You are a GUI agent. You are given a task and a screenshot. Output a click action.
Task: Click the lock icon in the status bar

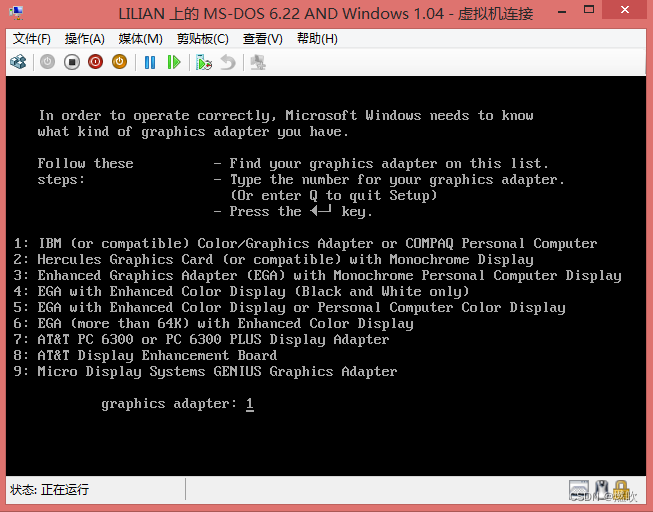621,490
